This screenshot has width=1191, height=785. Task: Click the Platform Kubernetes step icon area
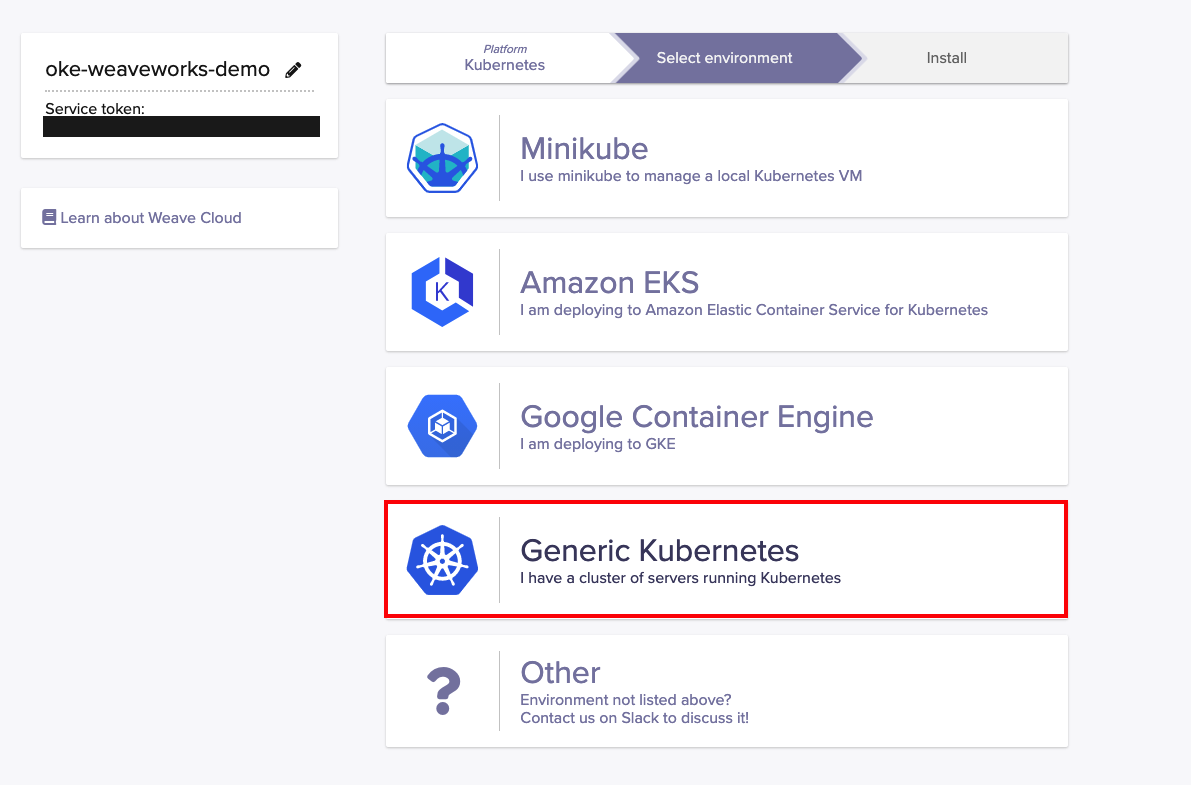pos(505,57)
